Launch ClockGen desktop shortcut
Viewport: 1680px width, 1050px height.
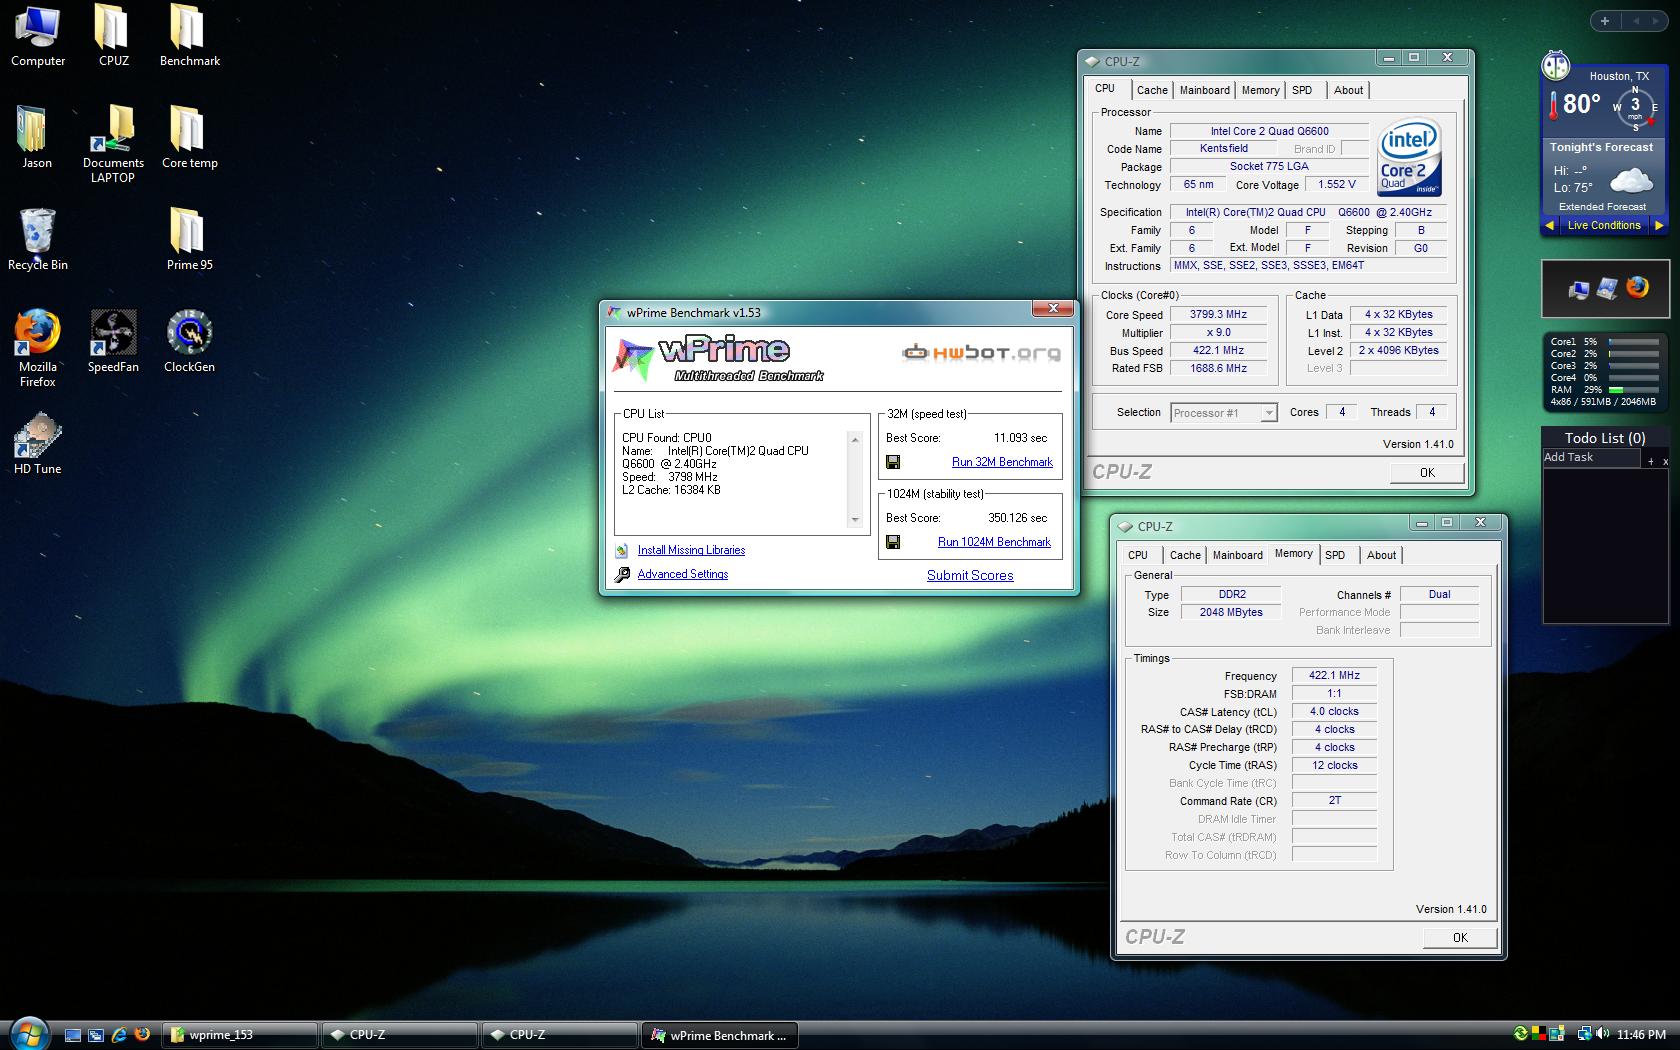(x=189, y=341)
